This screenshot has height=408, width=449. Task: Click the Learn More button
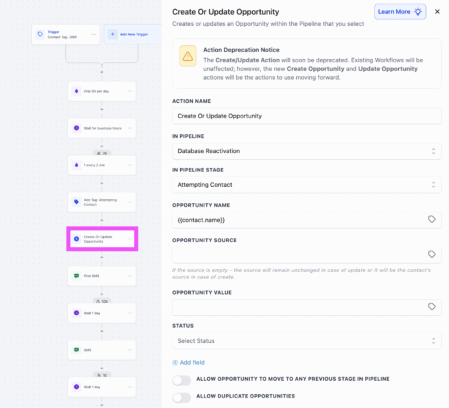(x=400, y=12)
